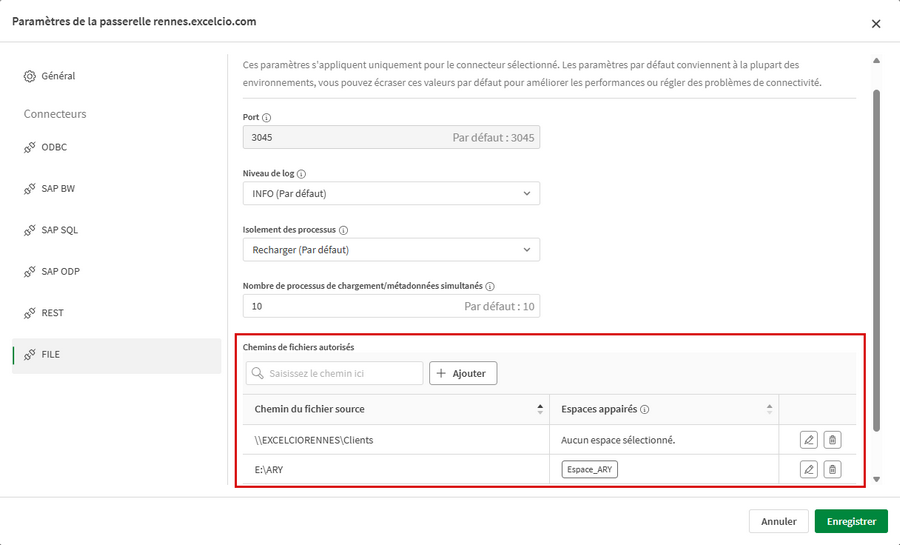The image size is (900, 545).
Task: Show info for Nombre de processus simultanés
Action: click(x=490, y=286)
